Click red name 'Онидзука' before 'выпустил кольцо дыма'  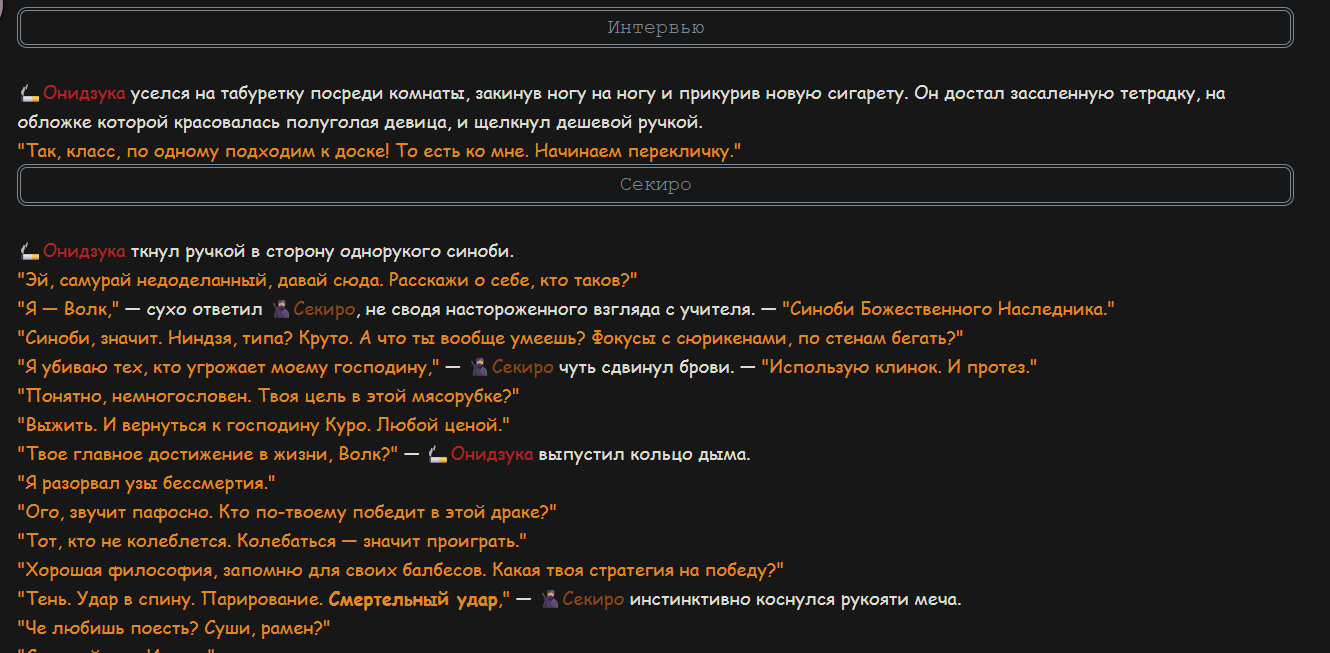pyautogui.click(x=492, y=454)
